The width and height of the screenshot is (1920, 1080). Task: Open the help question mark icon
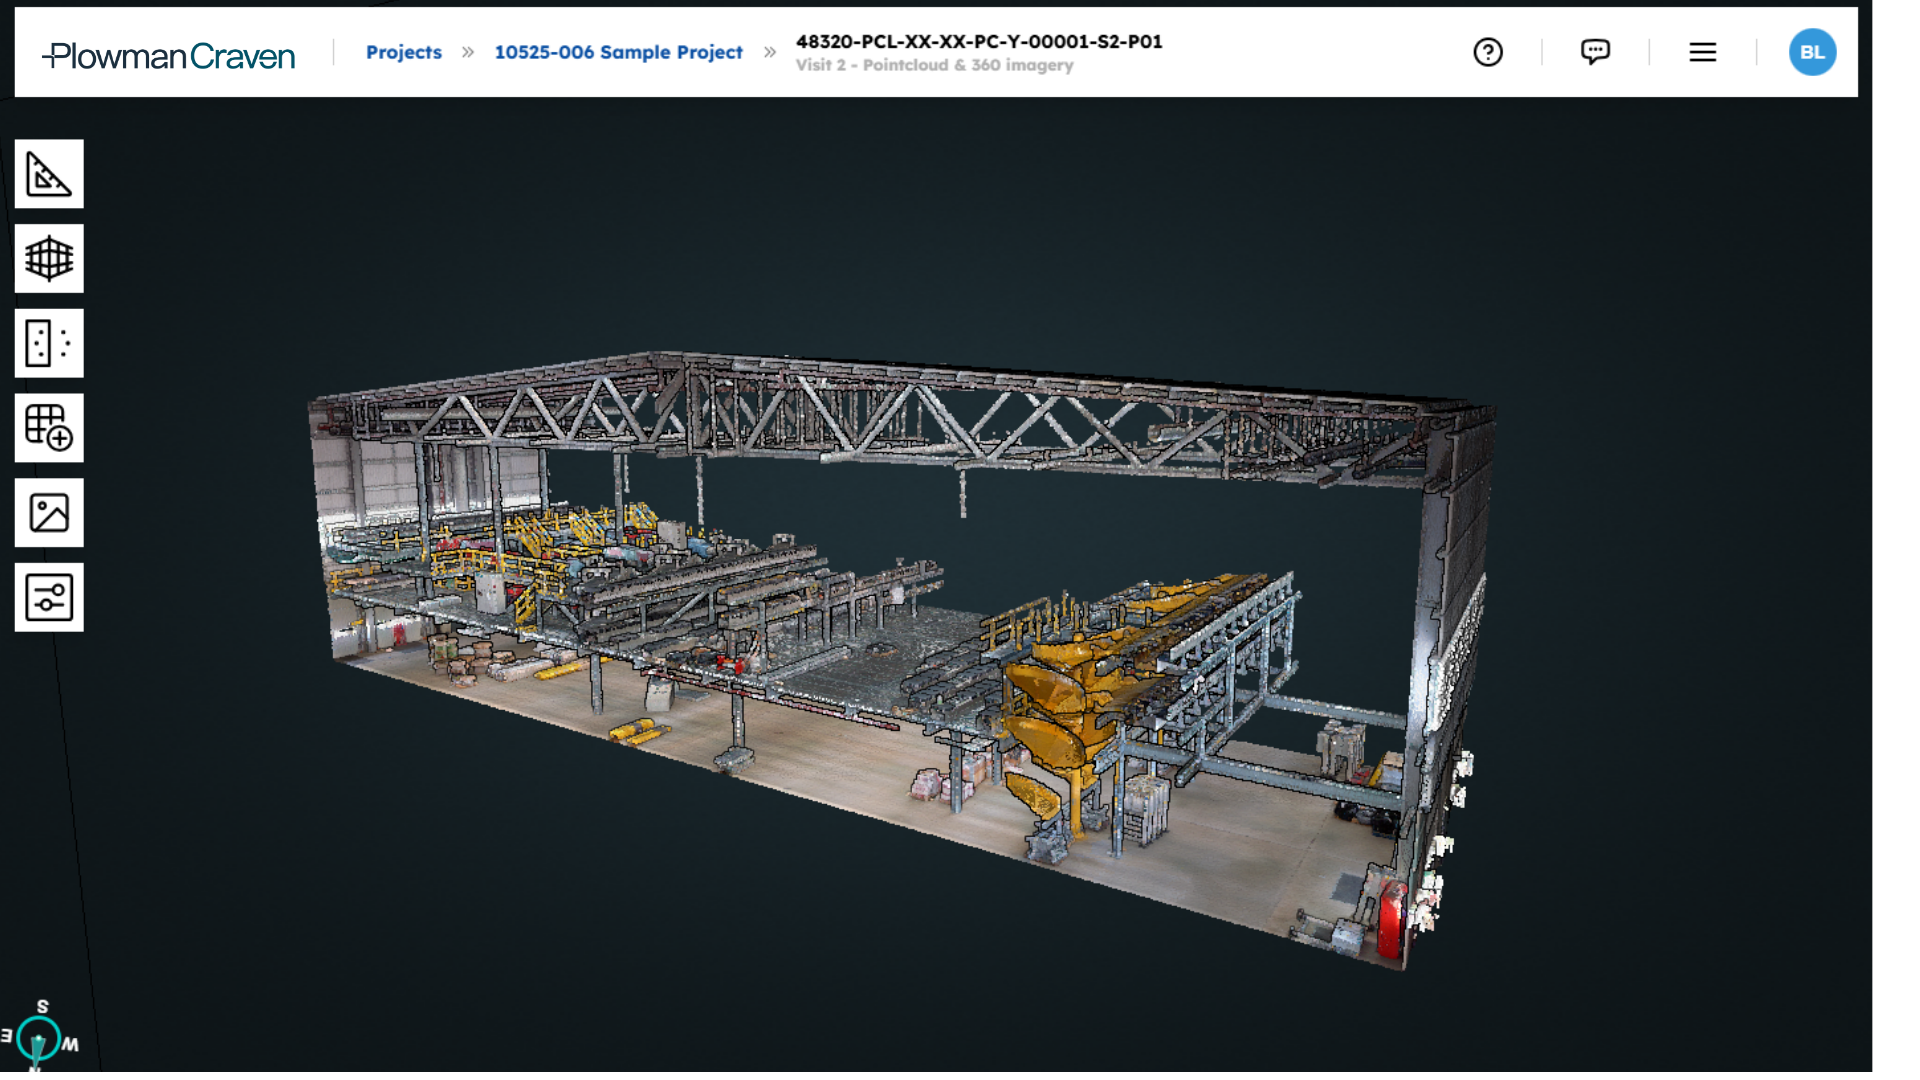[1488, 52]
